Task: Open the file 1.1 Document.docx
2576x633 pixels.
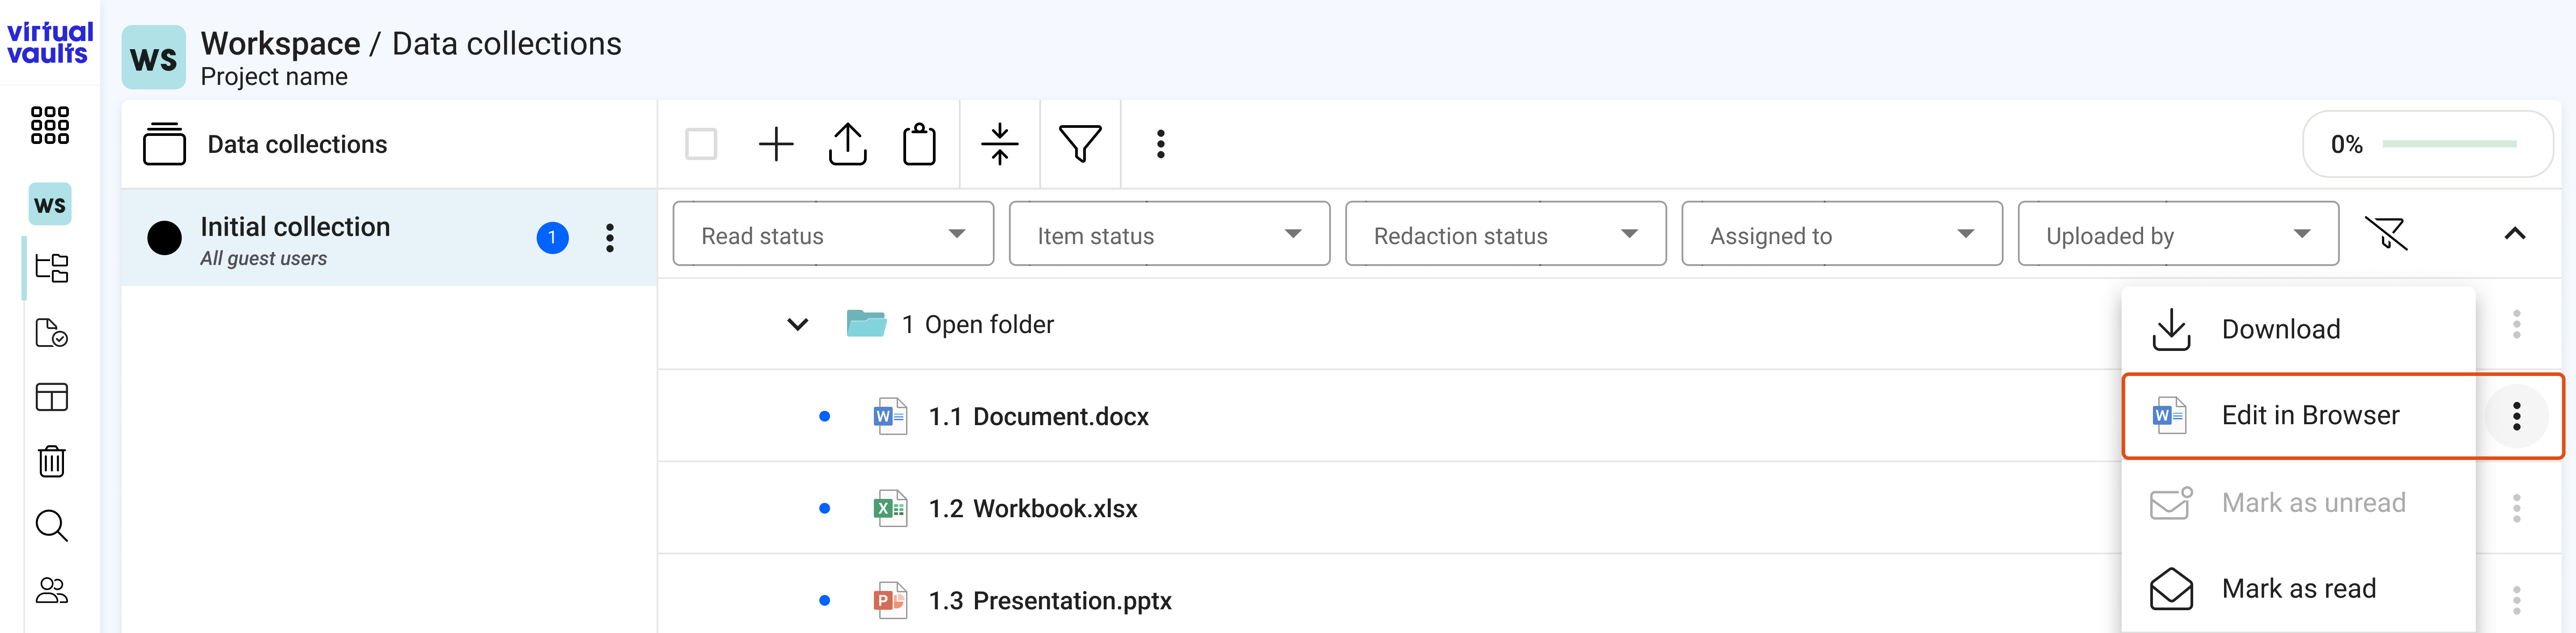Action: [1038, 417]
